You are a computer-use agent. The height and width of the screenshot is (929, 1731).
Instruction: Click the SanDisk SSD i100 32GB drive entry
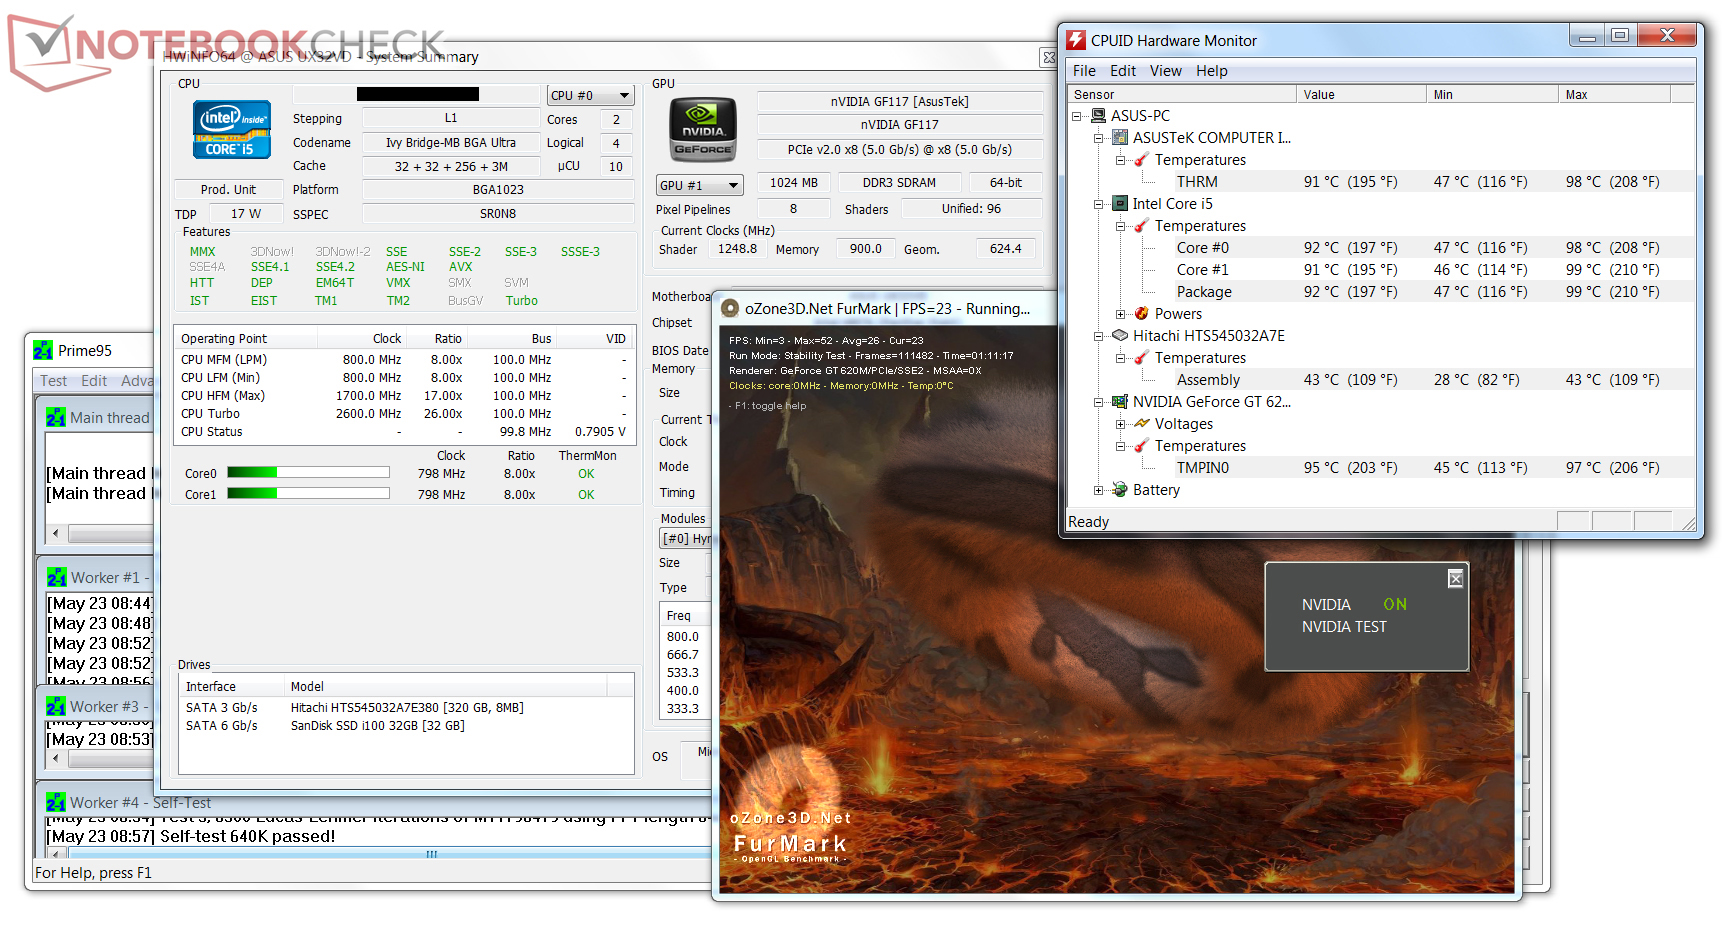[x=406, y=726]
